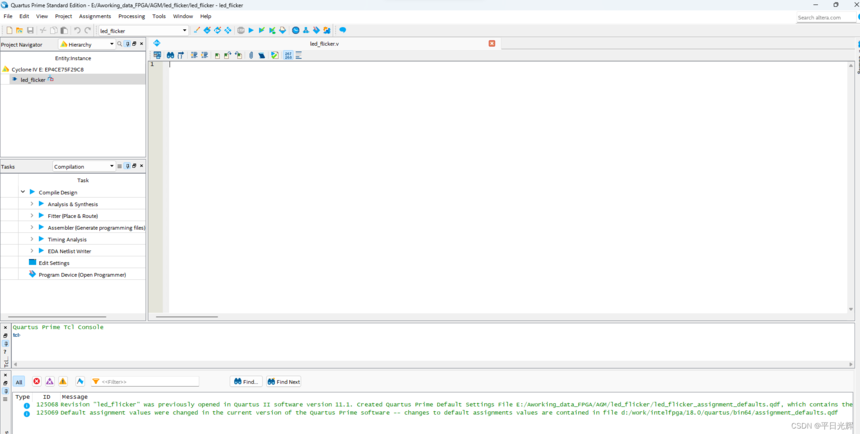Start Analysis & Synthesis from the main toolbar
860x434 pixels.
point(262,30)
